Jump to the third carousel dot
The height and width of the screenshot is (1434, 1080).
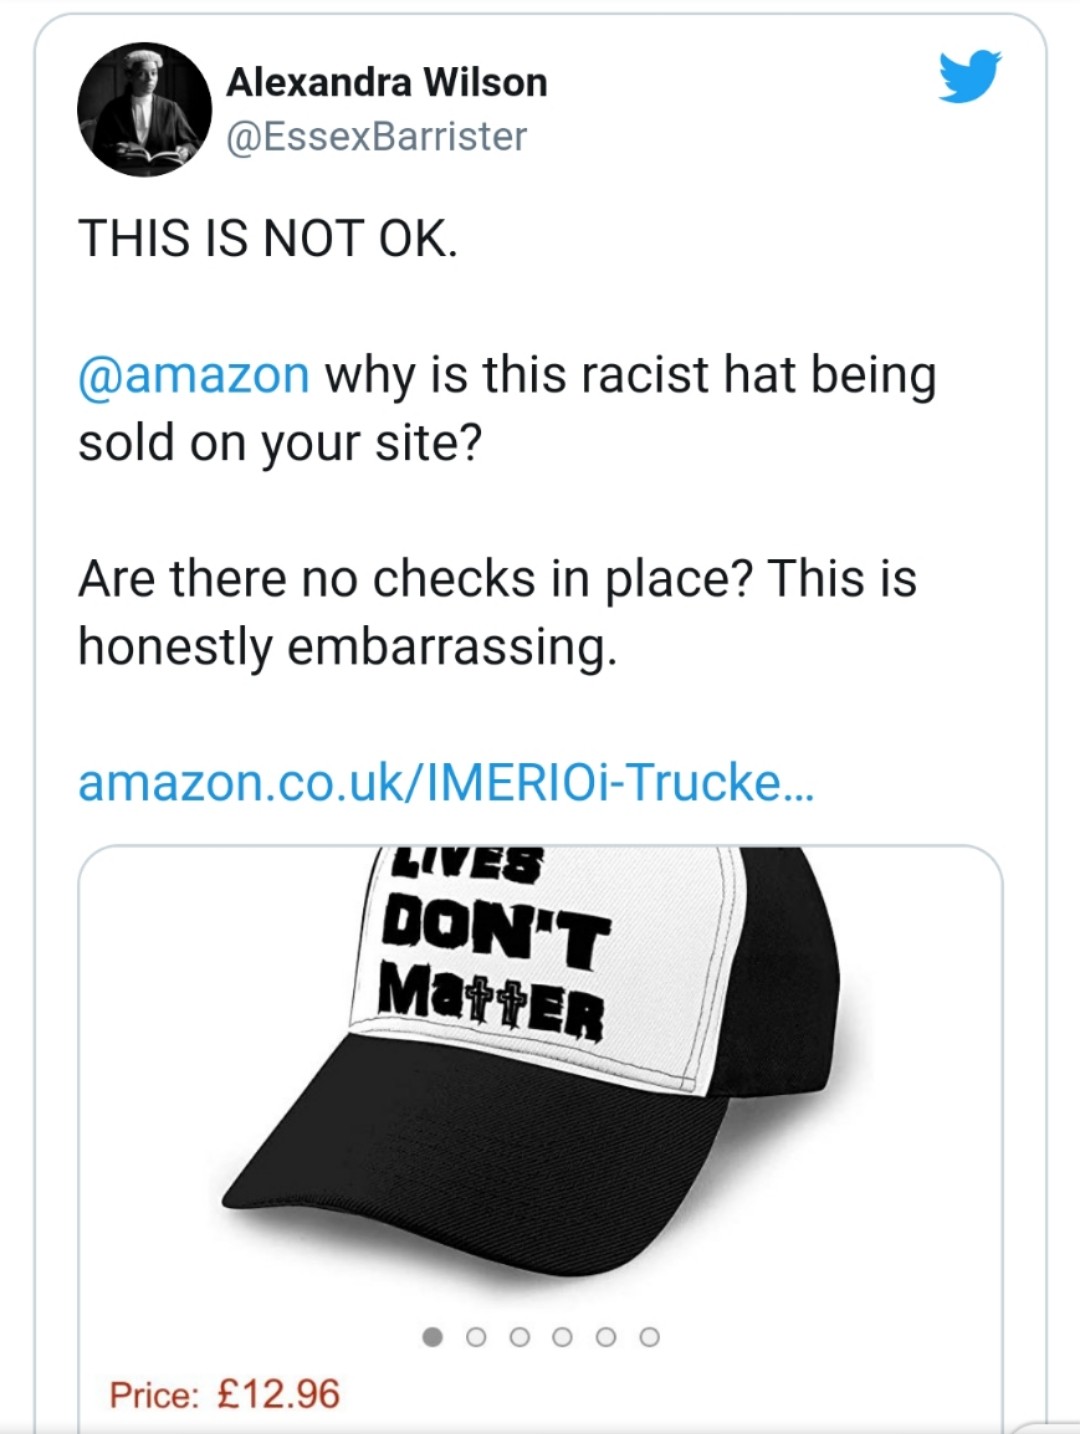(519, 1337)
